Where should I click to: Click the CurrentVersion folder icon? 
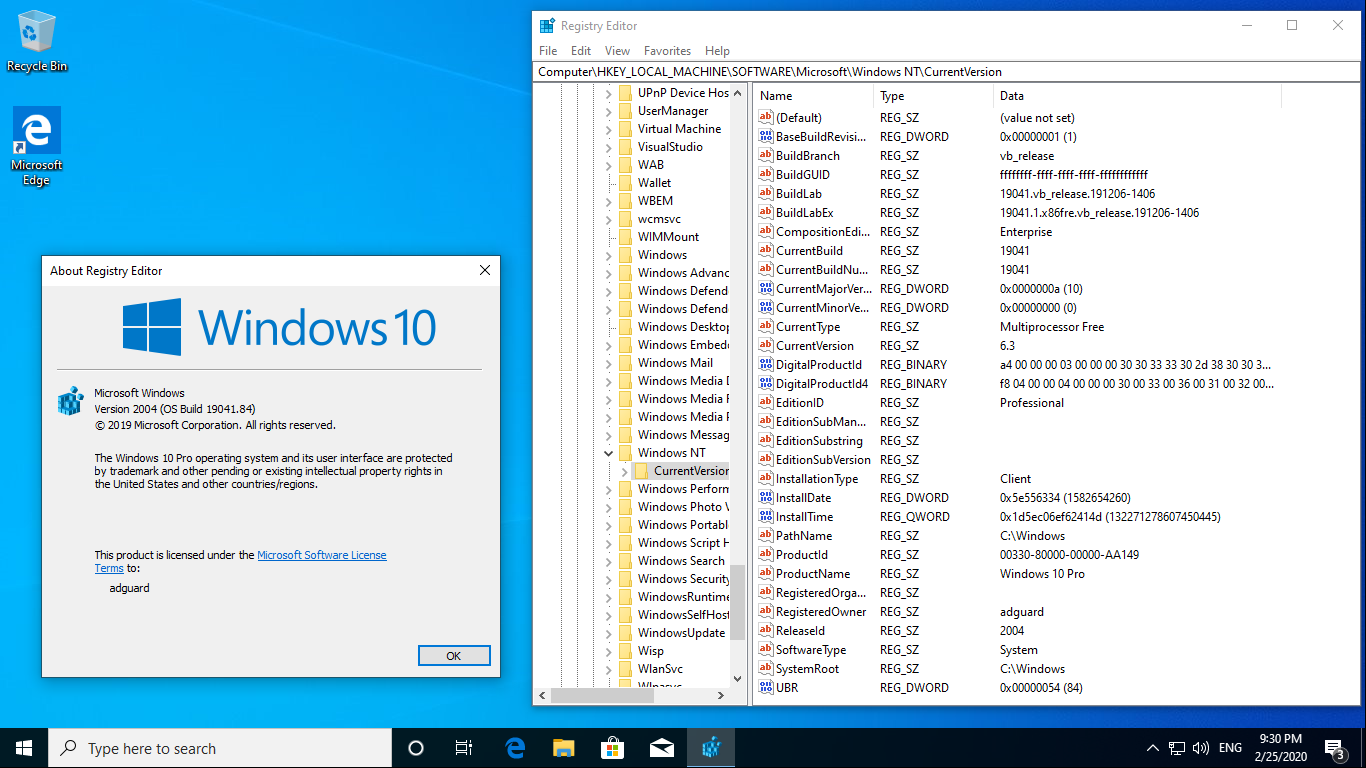click(641, 471)
